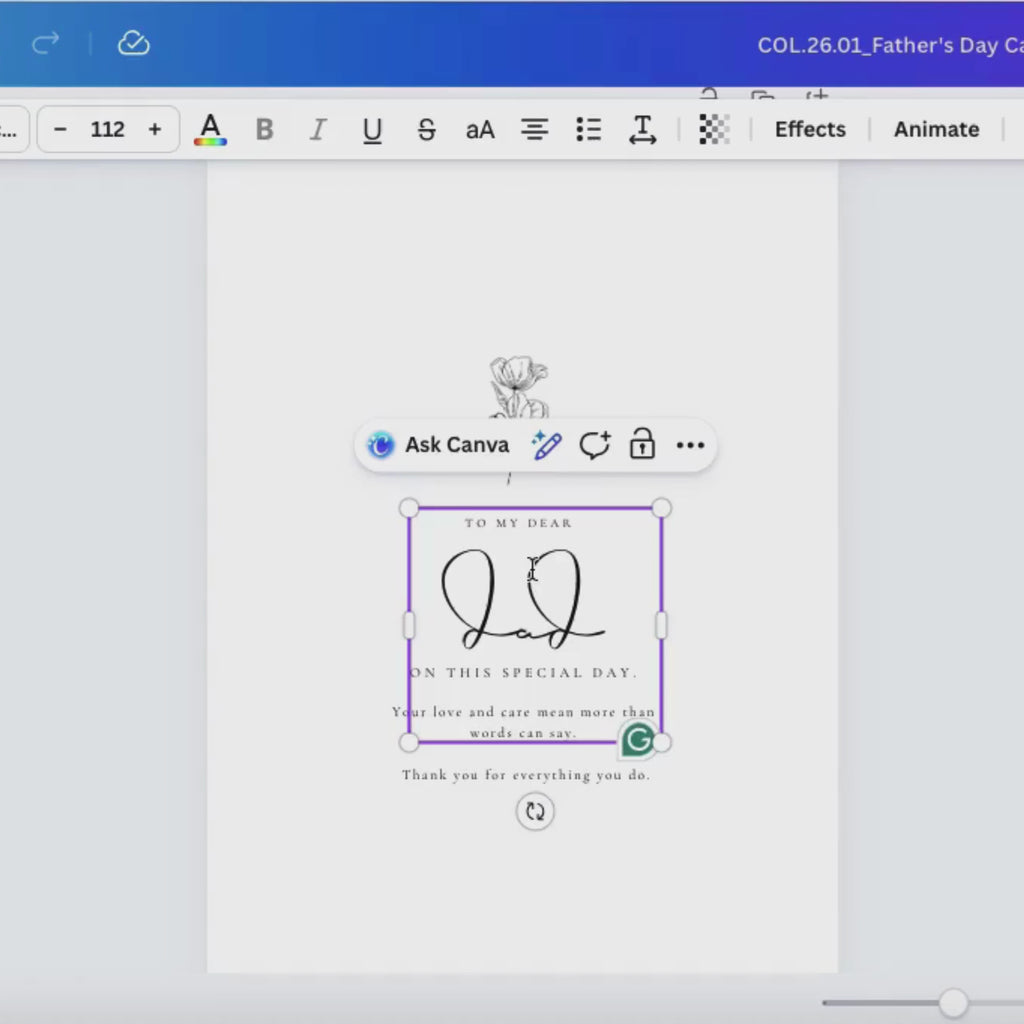Screen dimensions: 1024x1024
Task: Toggle uppercase aA text case
Action: point(480,129)
